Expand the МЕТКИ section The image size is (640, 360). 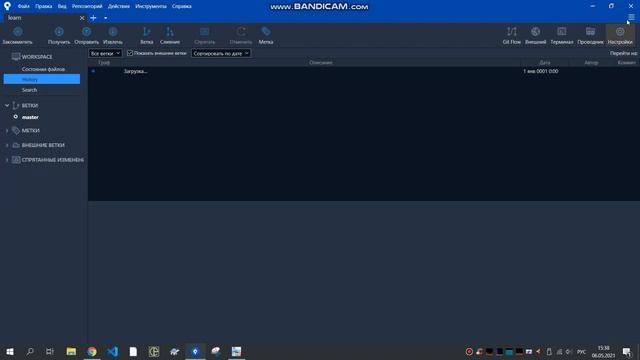click(7, 131)
